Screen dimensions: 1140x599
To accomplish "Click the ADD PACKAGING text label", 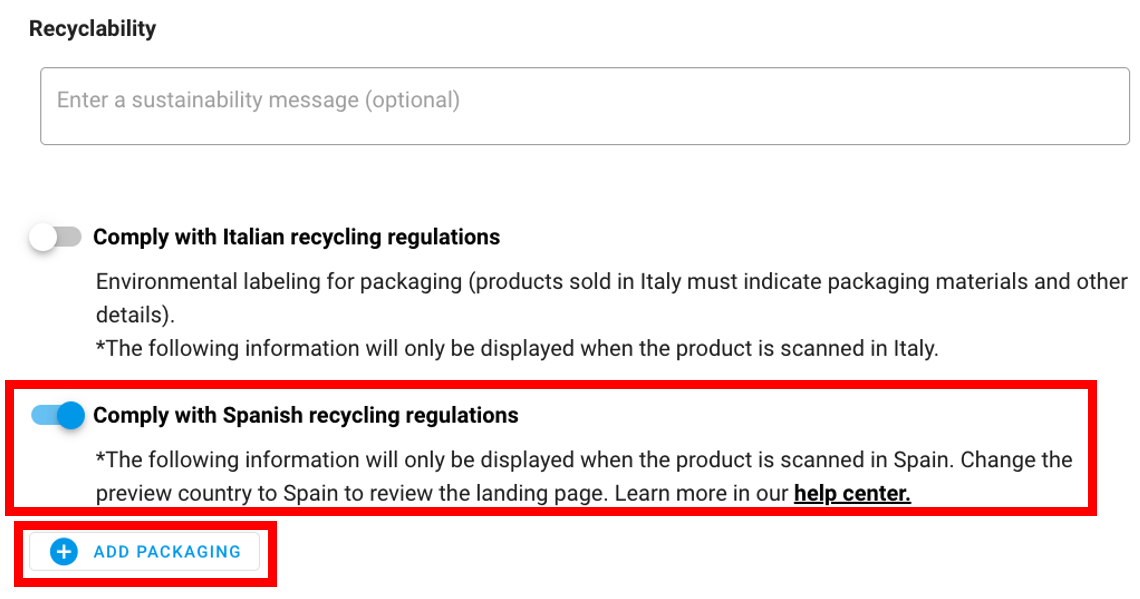I will pyautogui.click(x=167, y=551).
